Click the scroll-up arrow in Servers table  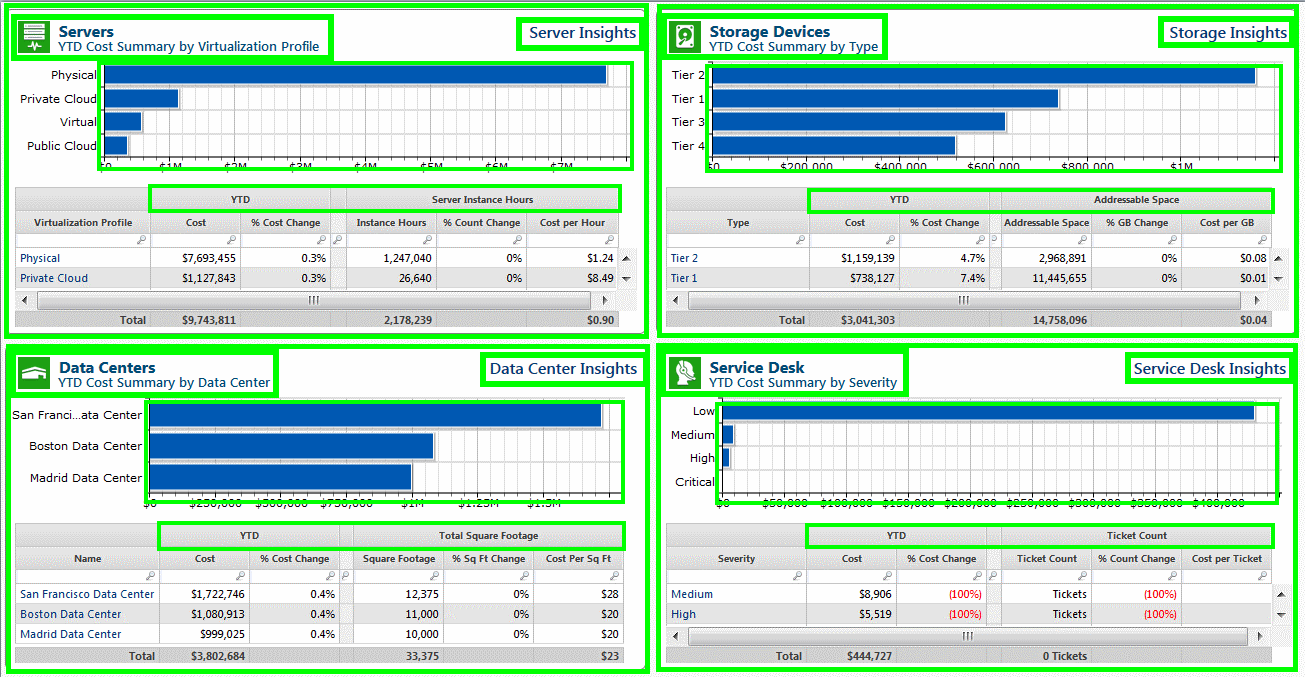627,259
